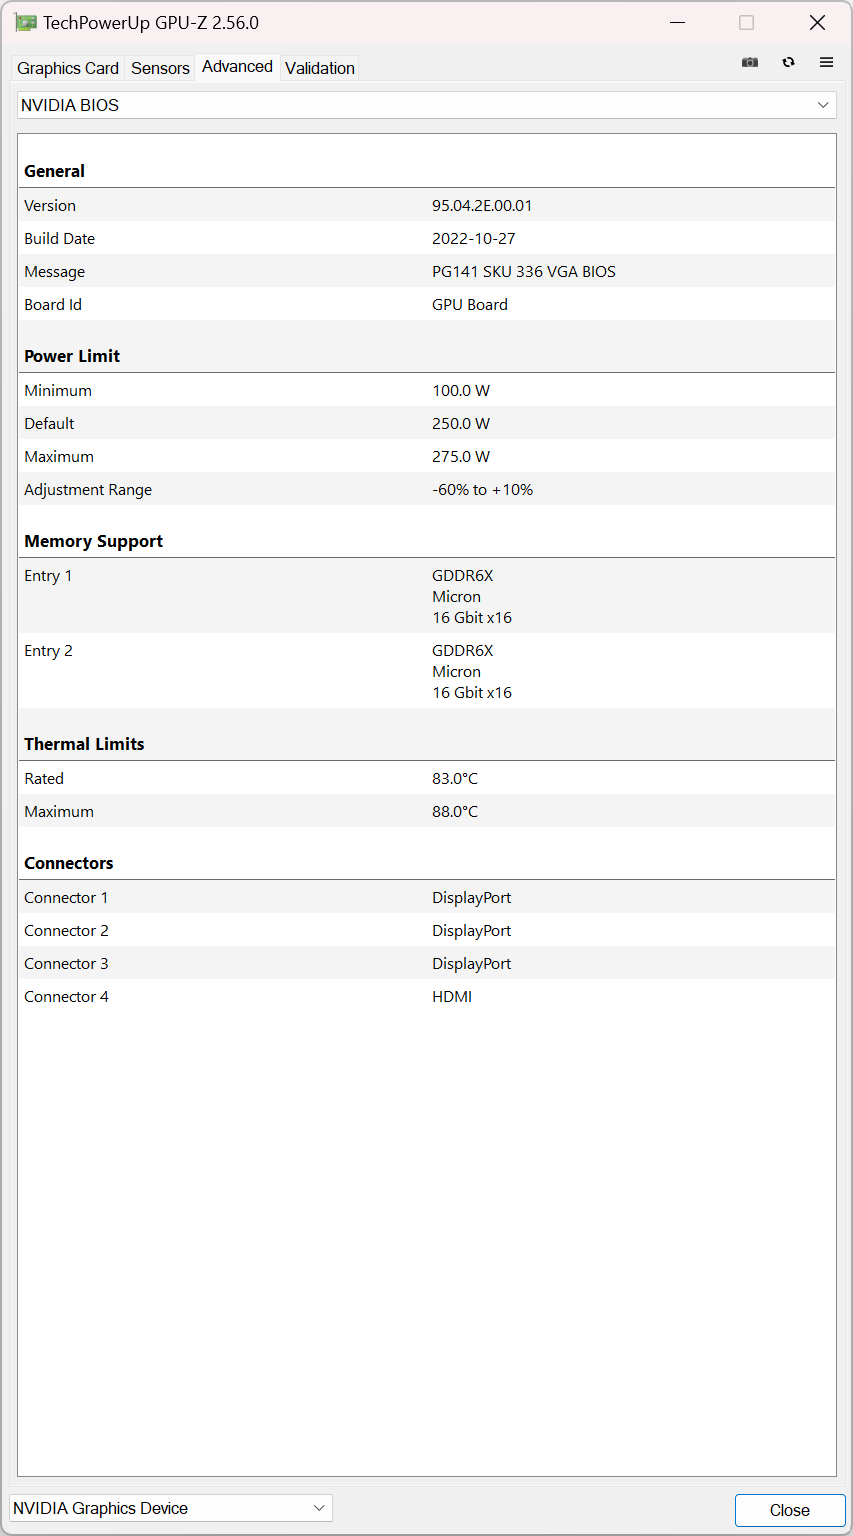Select the Connector 1 row label

(66, 898)
